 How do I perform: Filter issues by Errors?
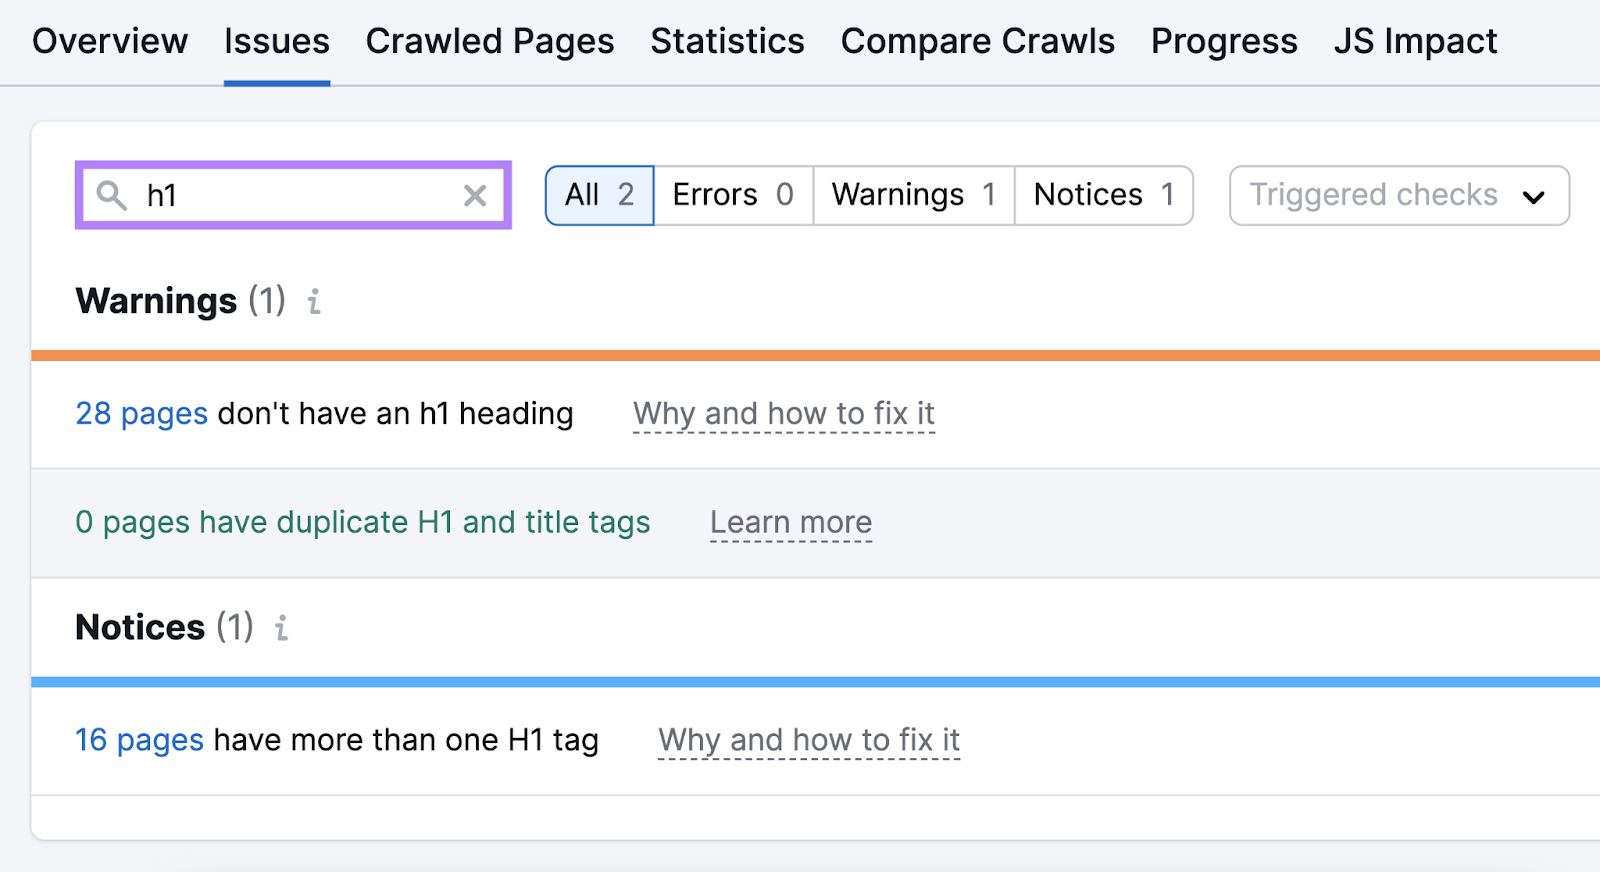[733, 196]
